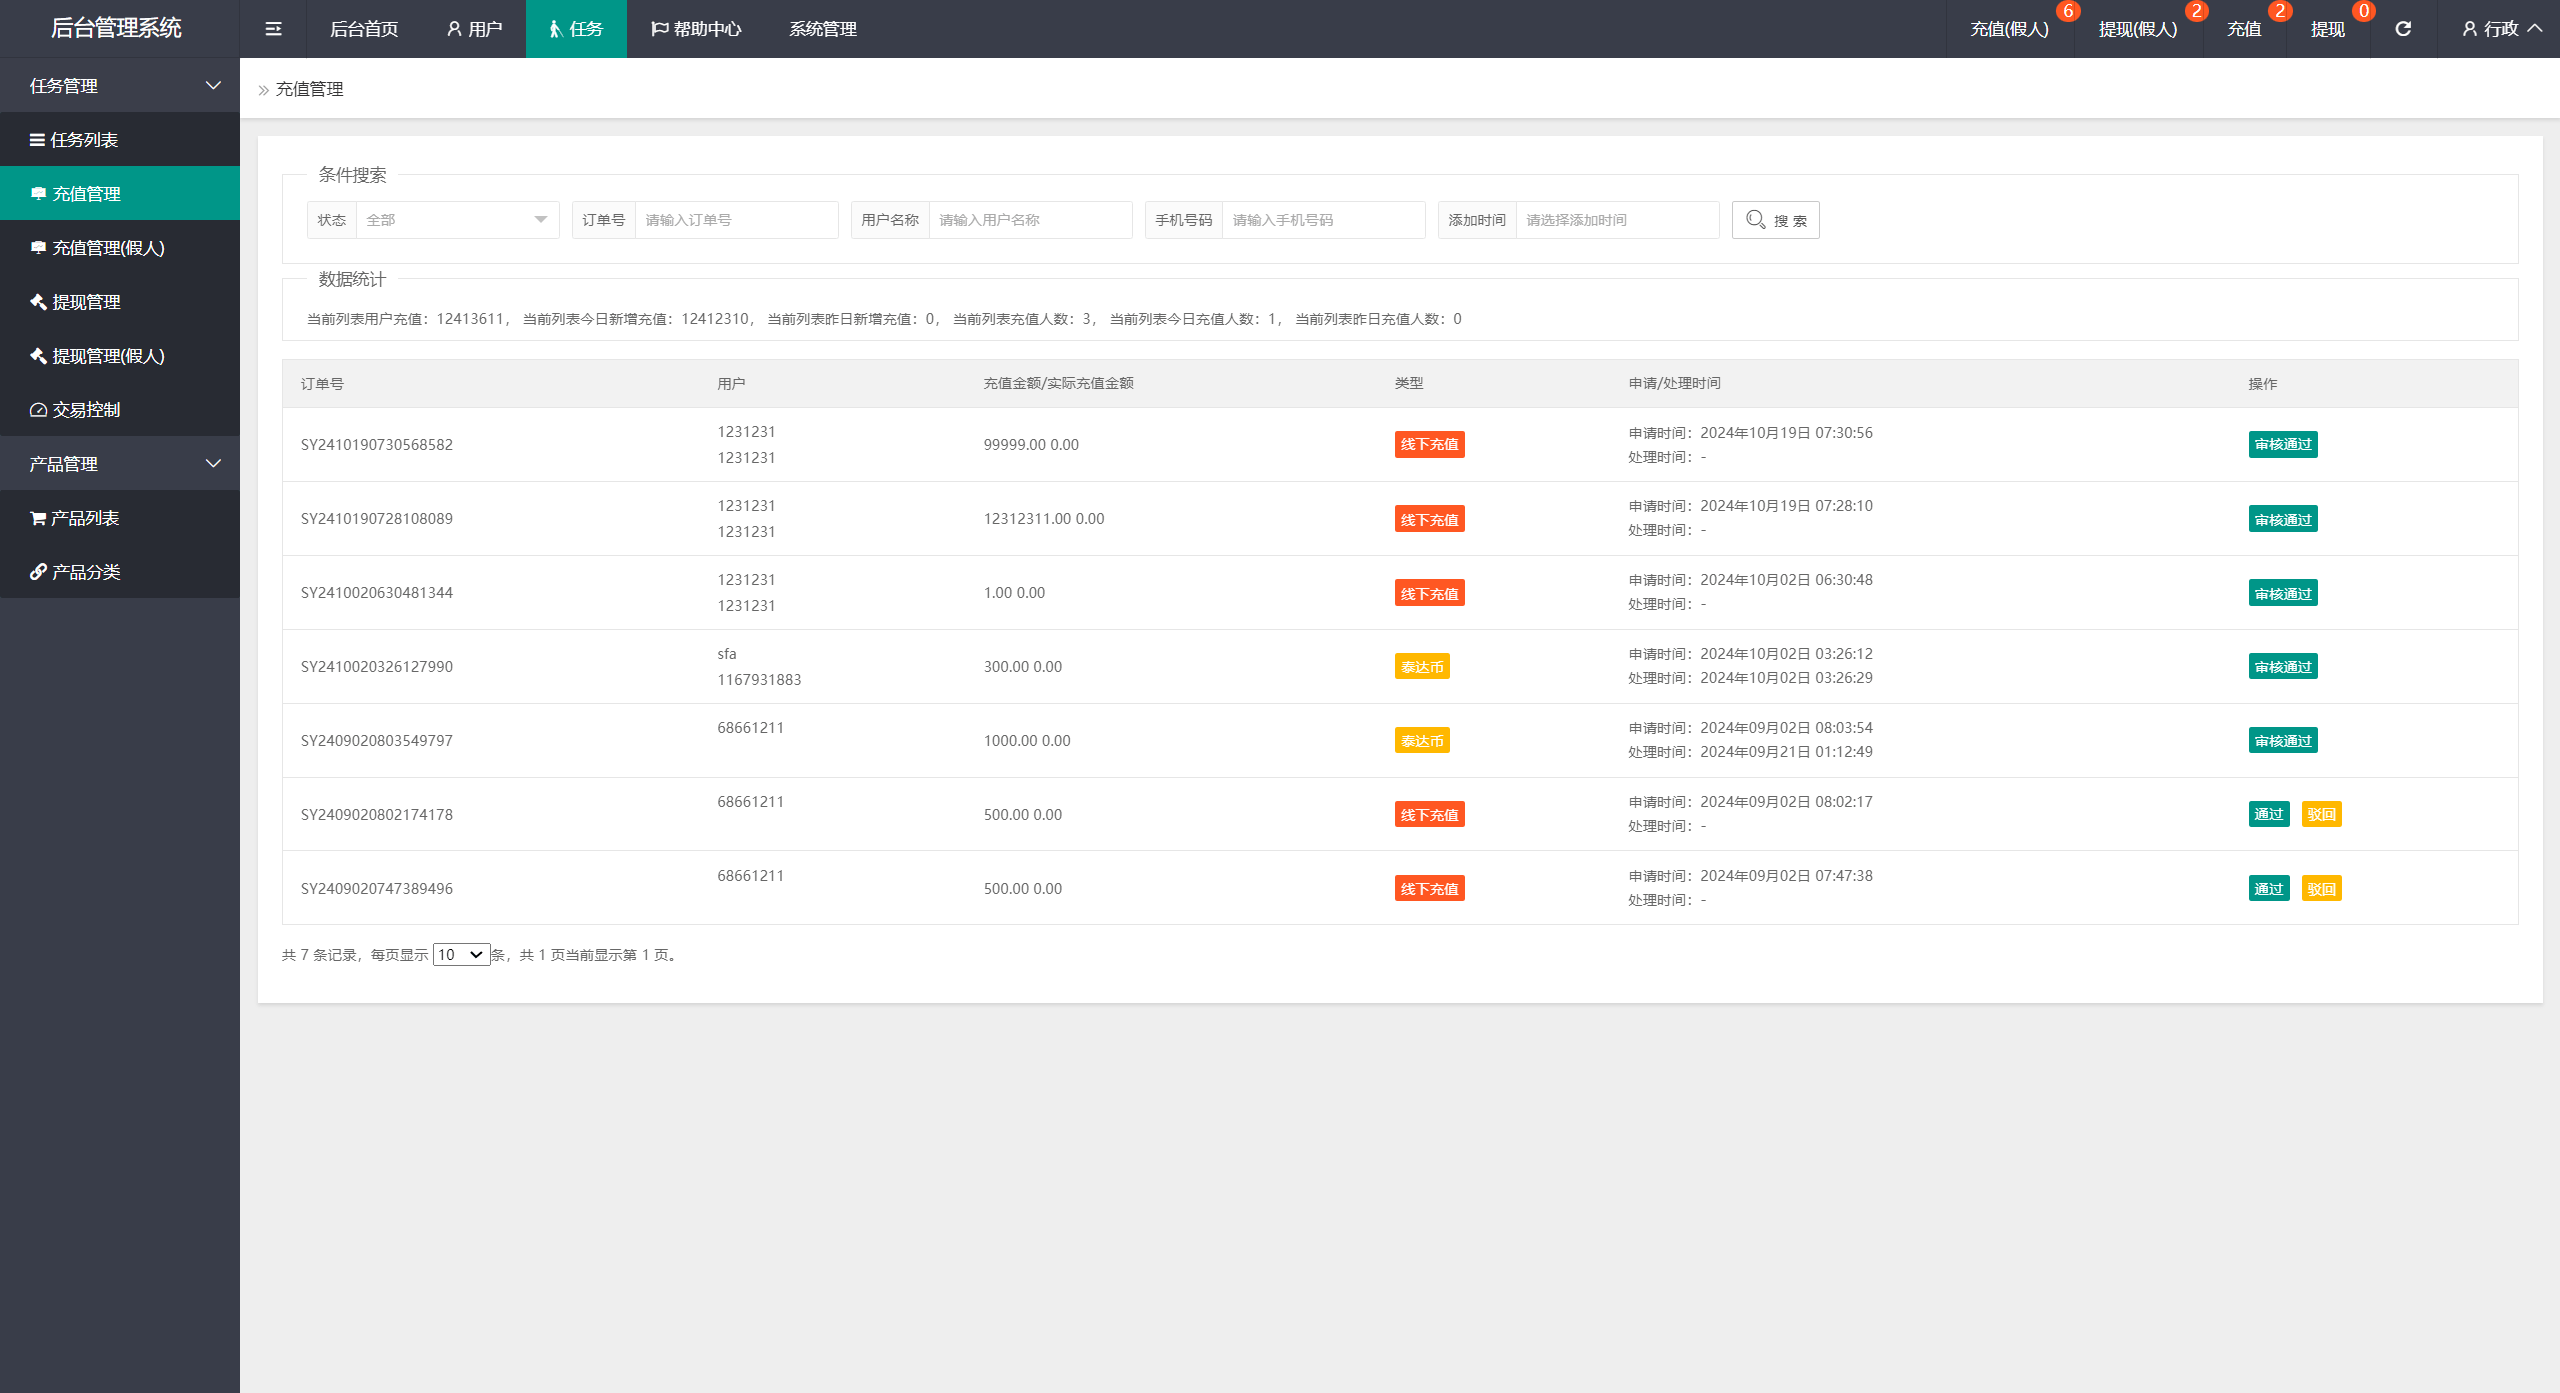This screenshot has width=2560, height=1393.
Task: Click 通过 for order SY2409020747389496
Action: point(2269,888)
